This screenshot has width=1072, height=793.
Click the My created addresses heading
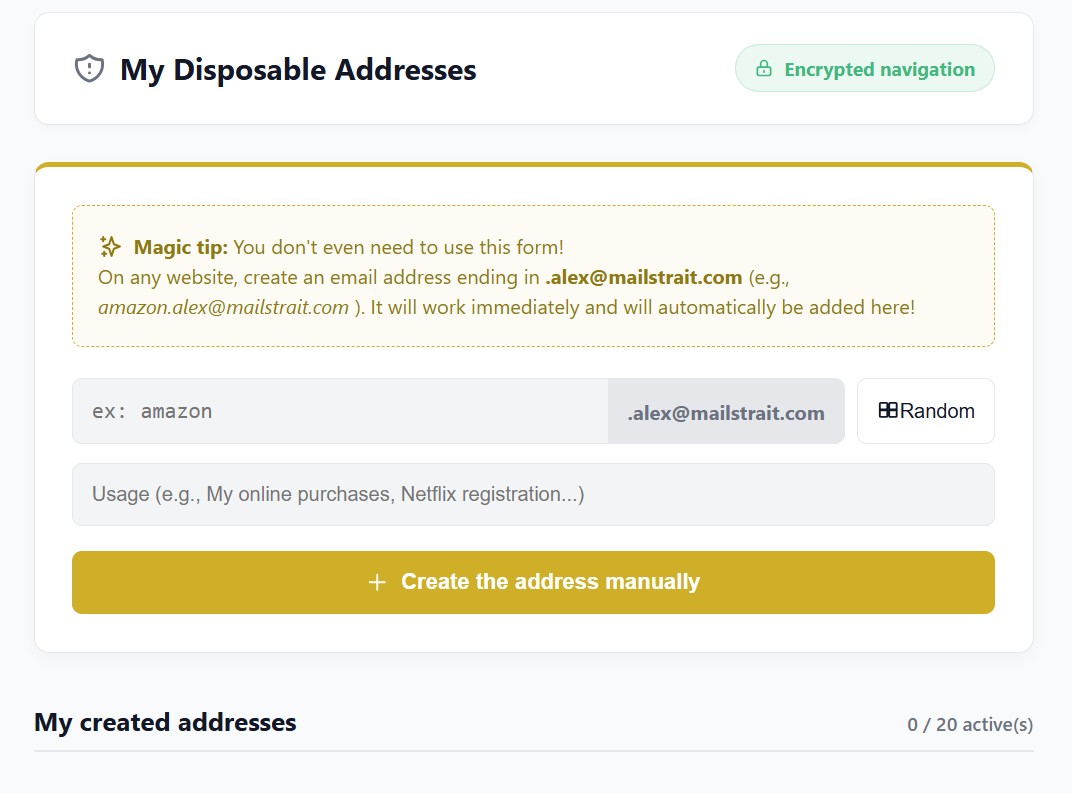click(x=165, y=723)
